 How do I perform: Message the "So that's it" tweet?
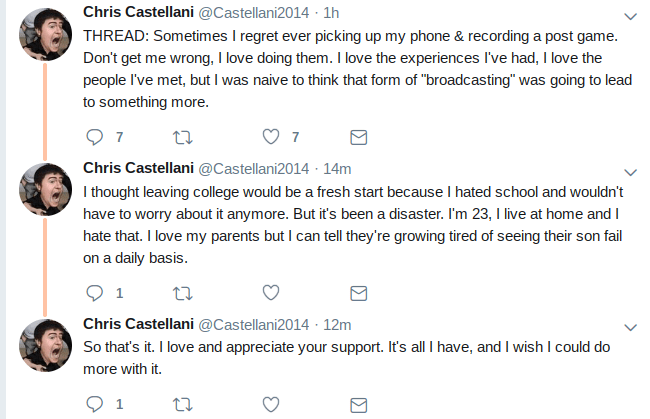tap(358, 404)
